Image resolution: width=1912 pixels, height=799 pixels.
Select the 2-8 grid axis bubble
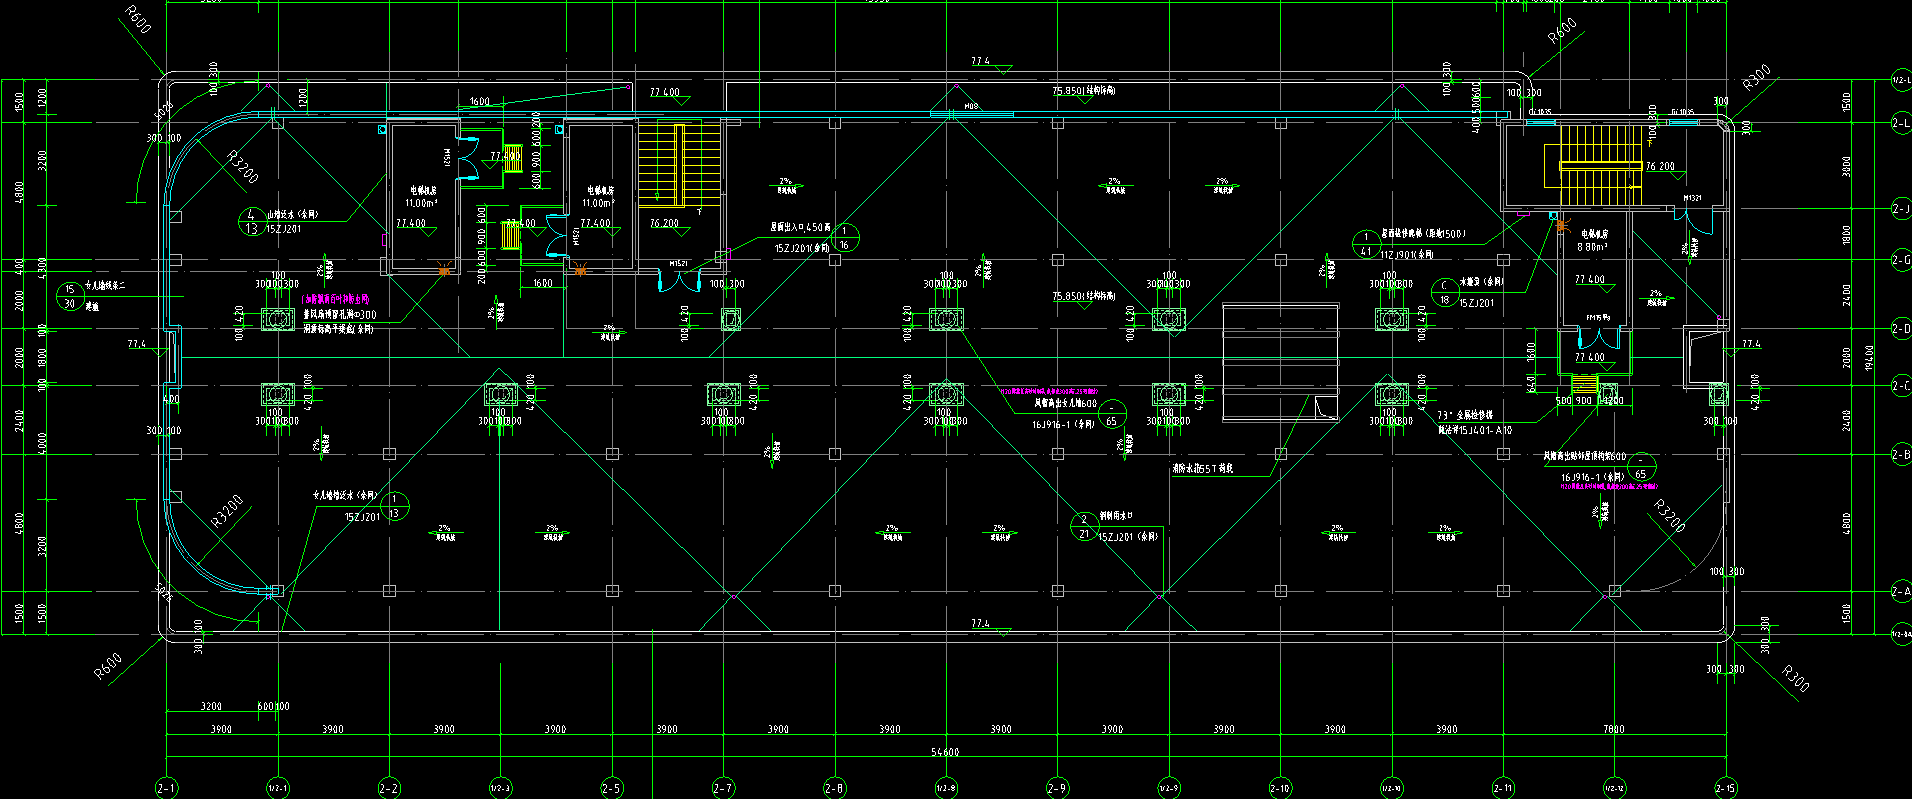coord(834,788)
